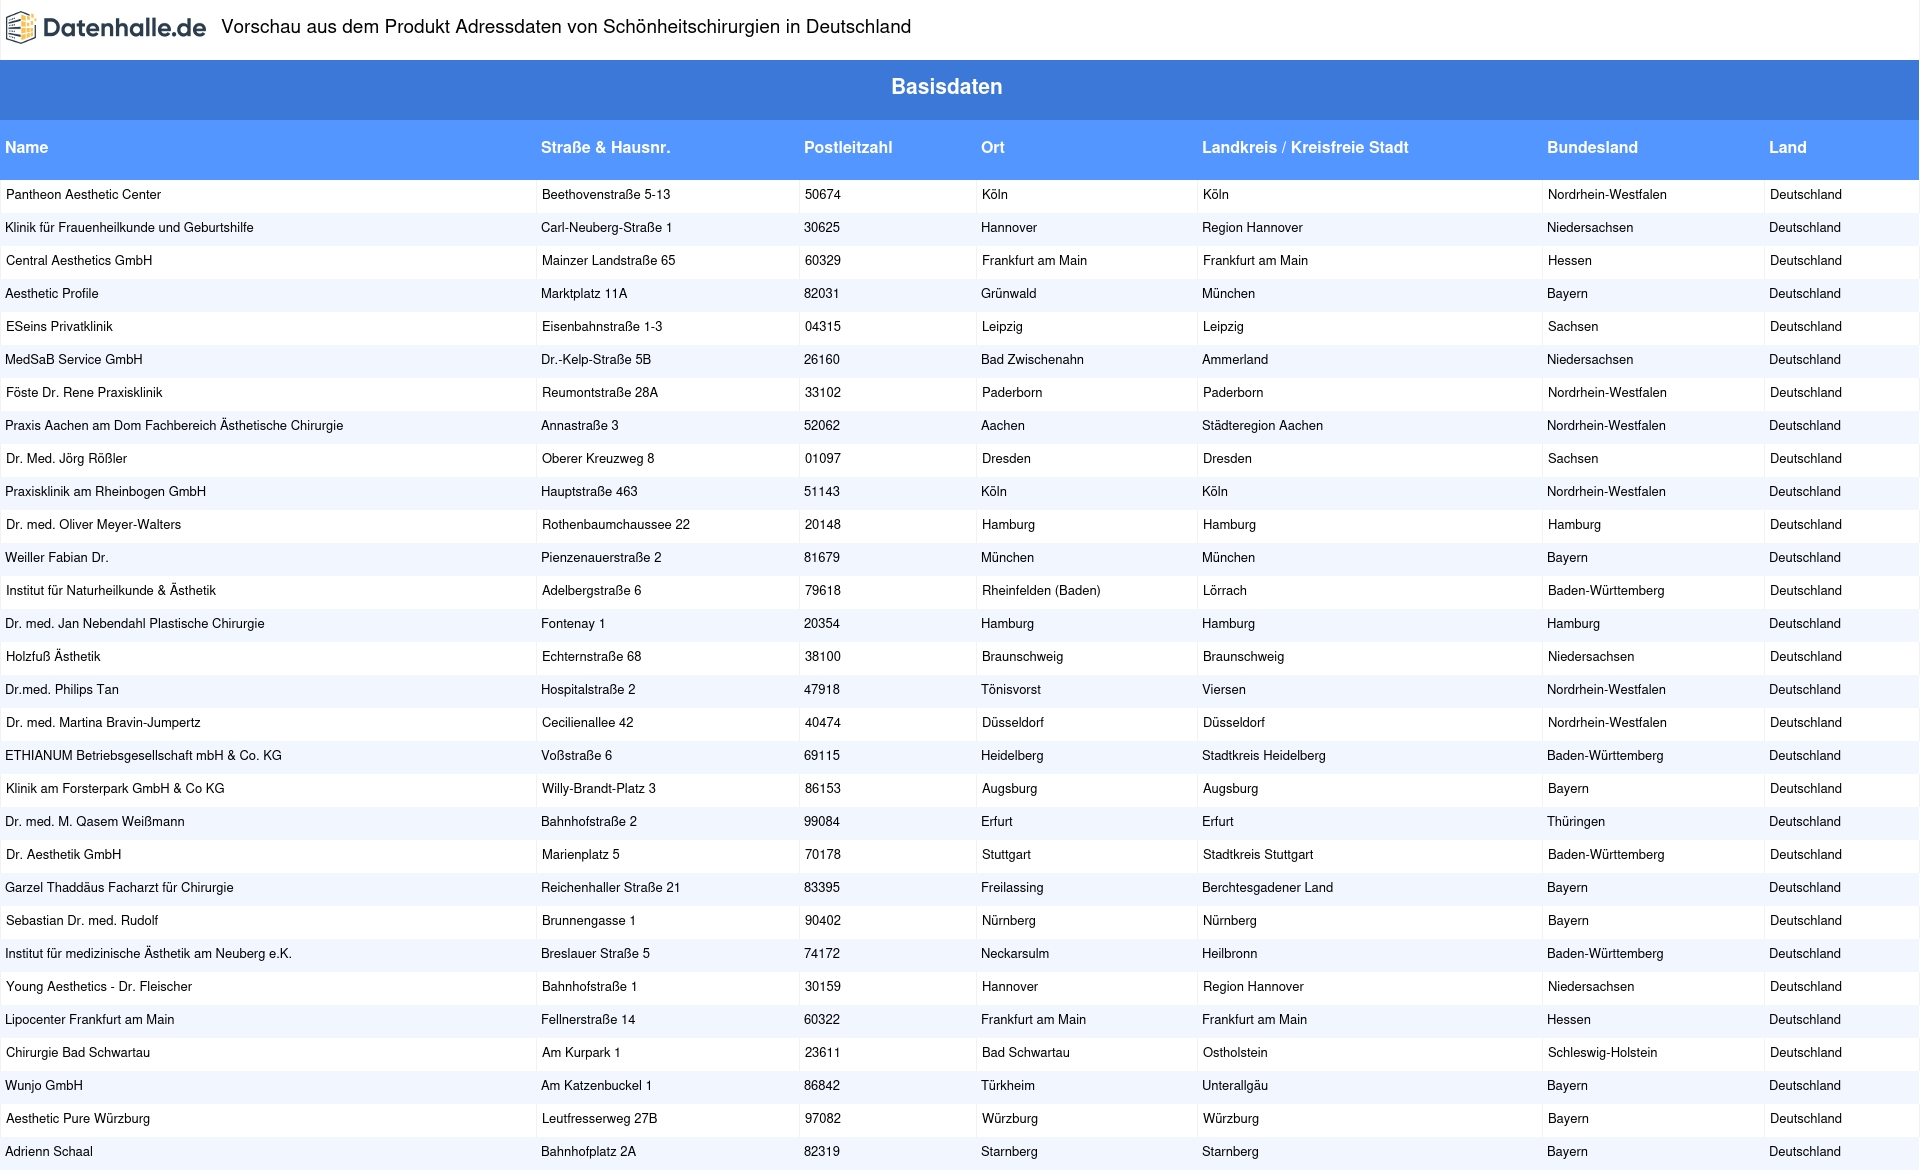The height and width of the screenshot is (1170, 1920).
Task: Click Dr. med. M. Qasem Weißmann
Action: click(95, 821)
